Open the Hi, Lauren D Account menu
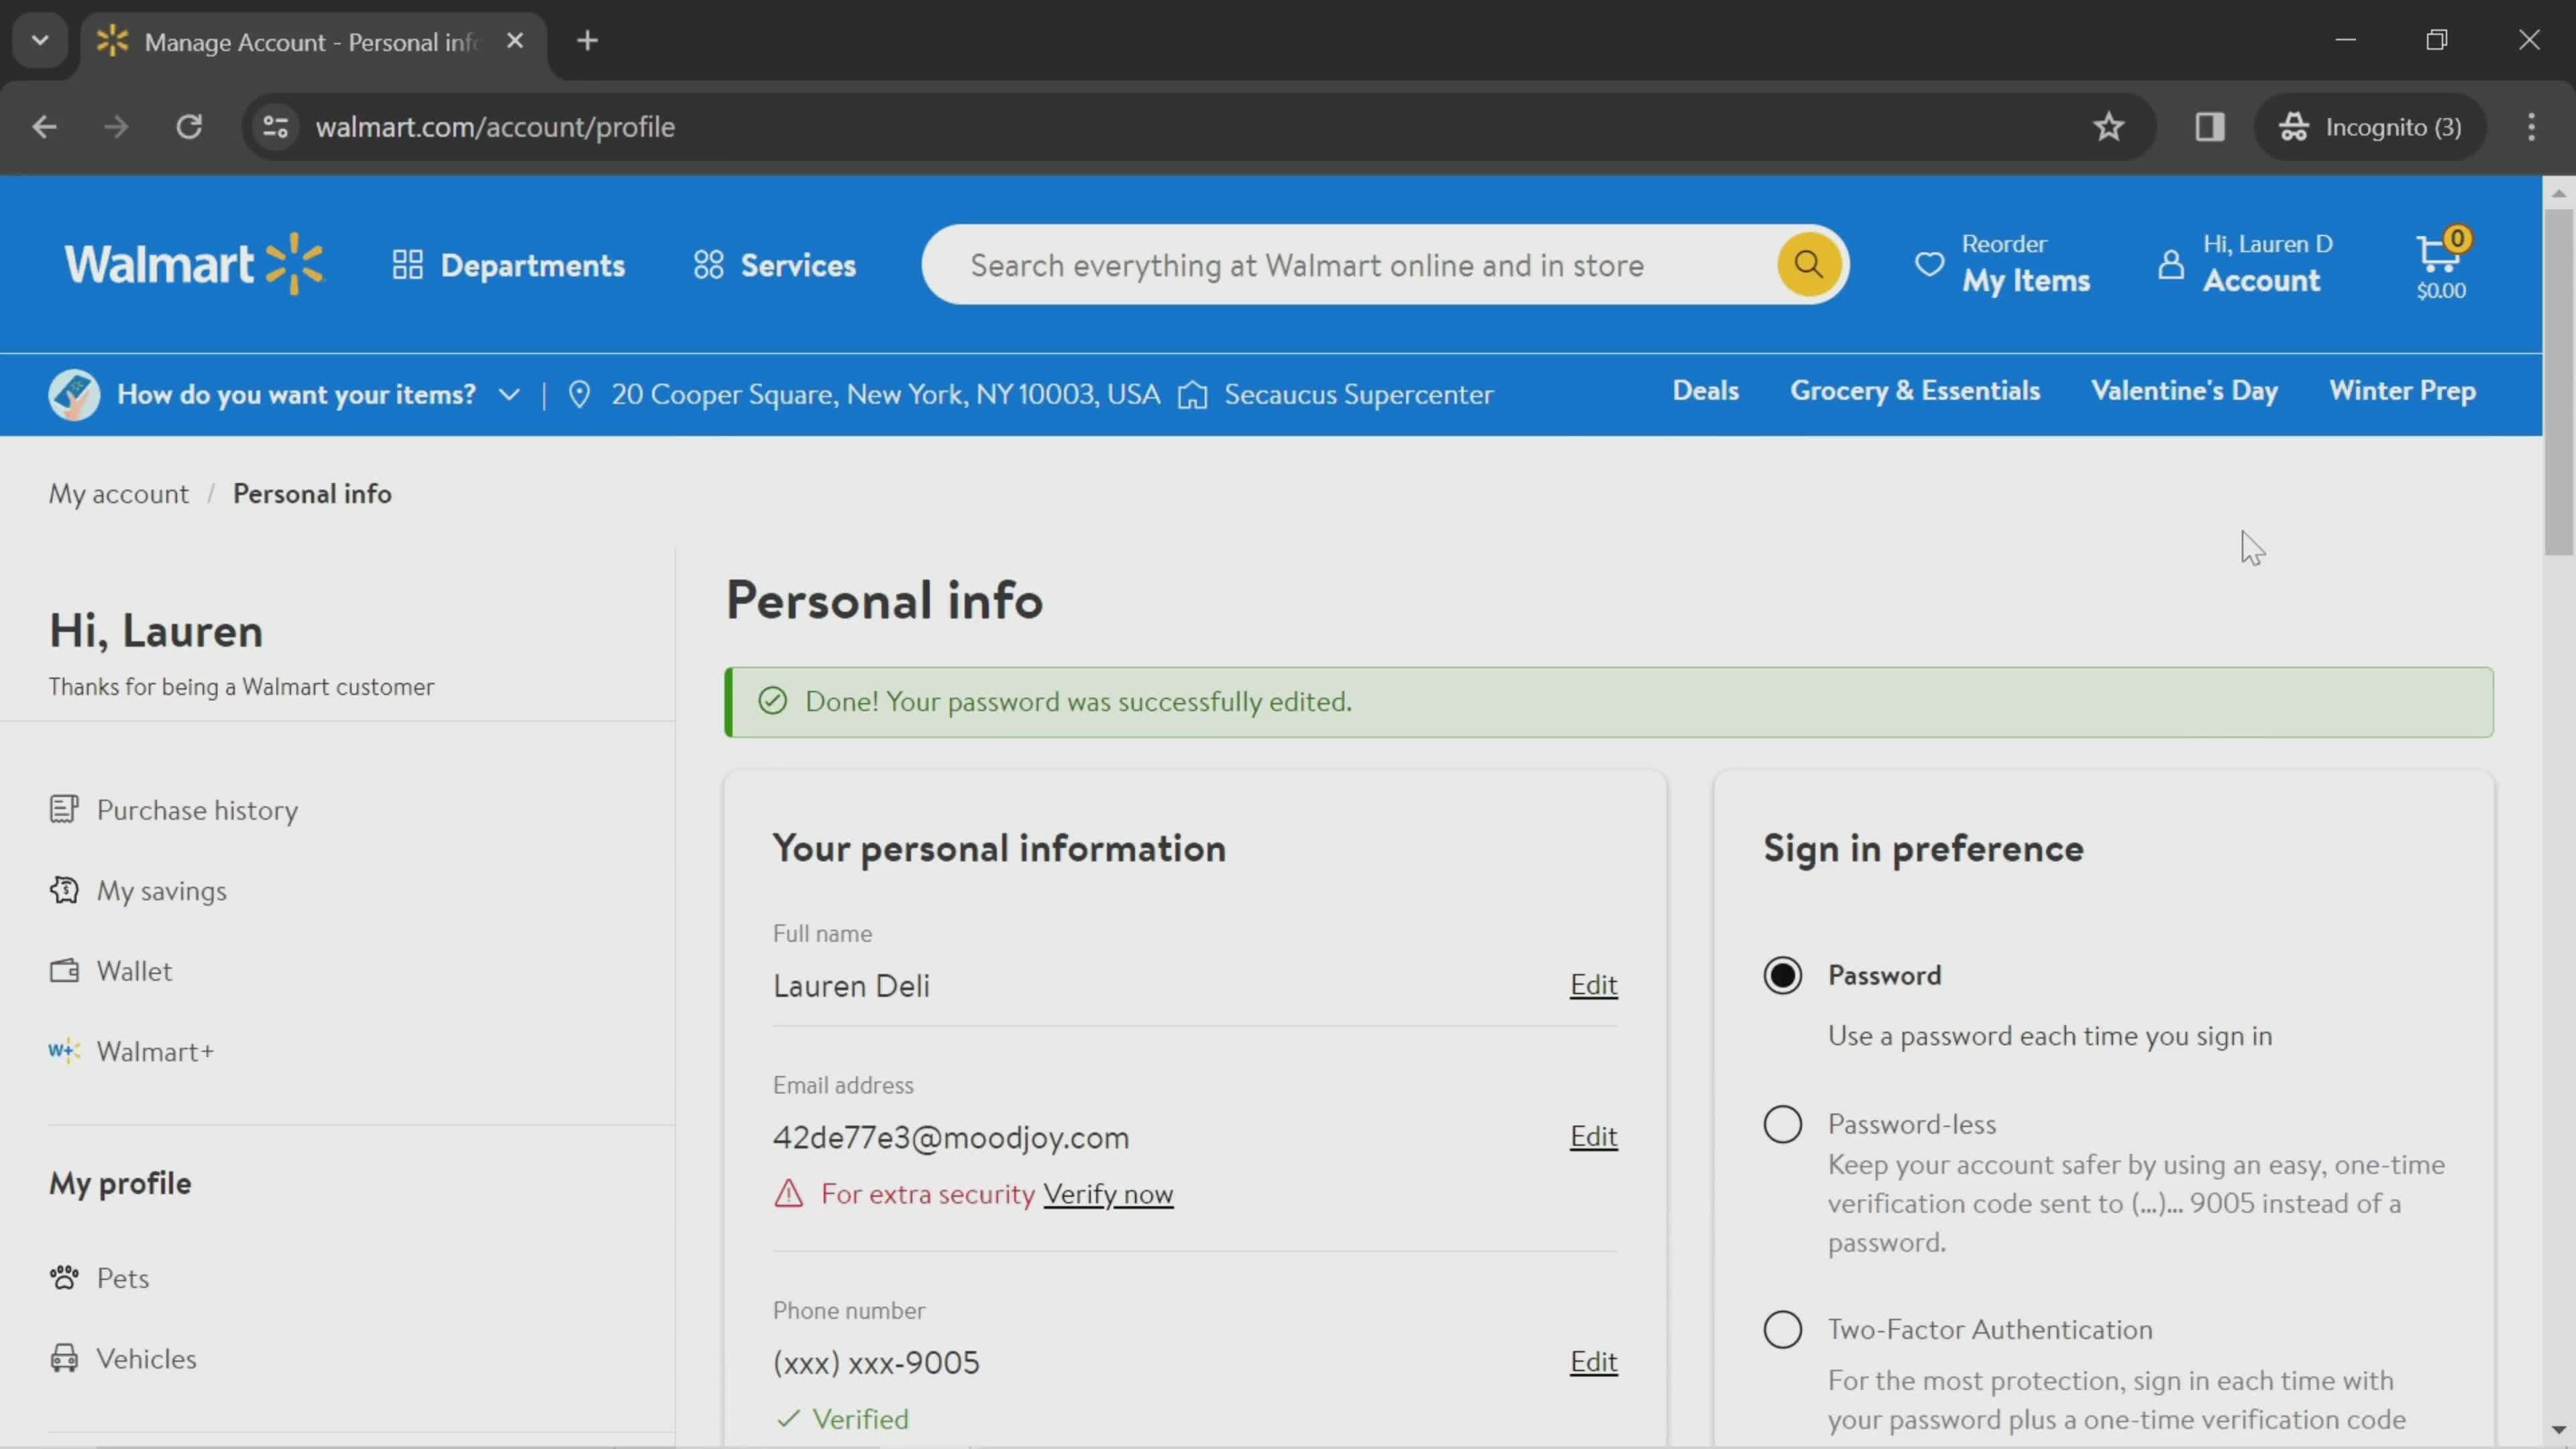Viewport: 2576px width, 1449px height. click(x=2246, y=264)
